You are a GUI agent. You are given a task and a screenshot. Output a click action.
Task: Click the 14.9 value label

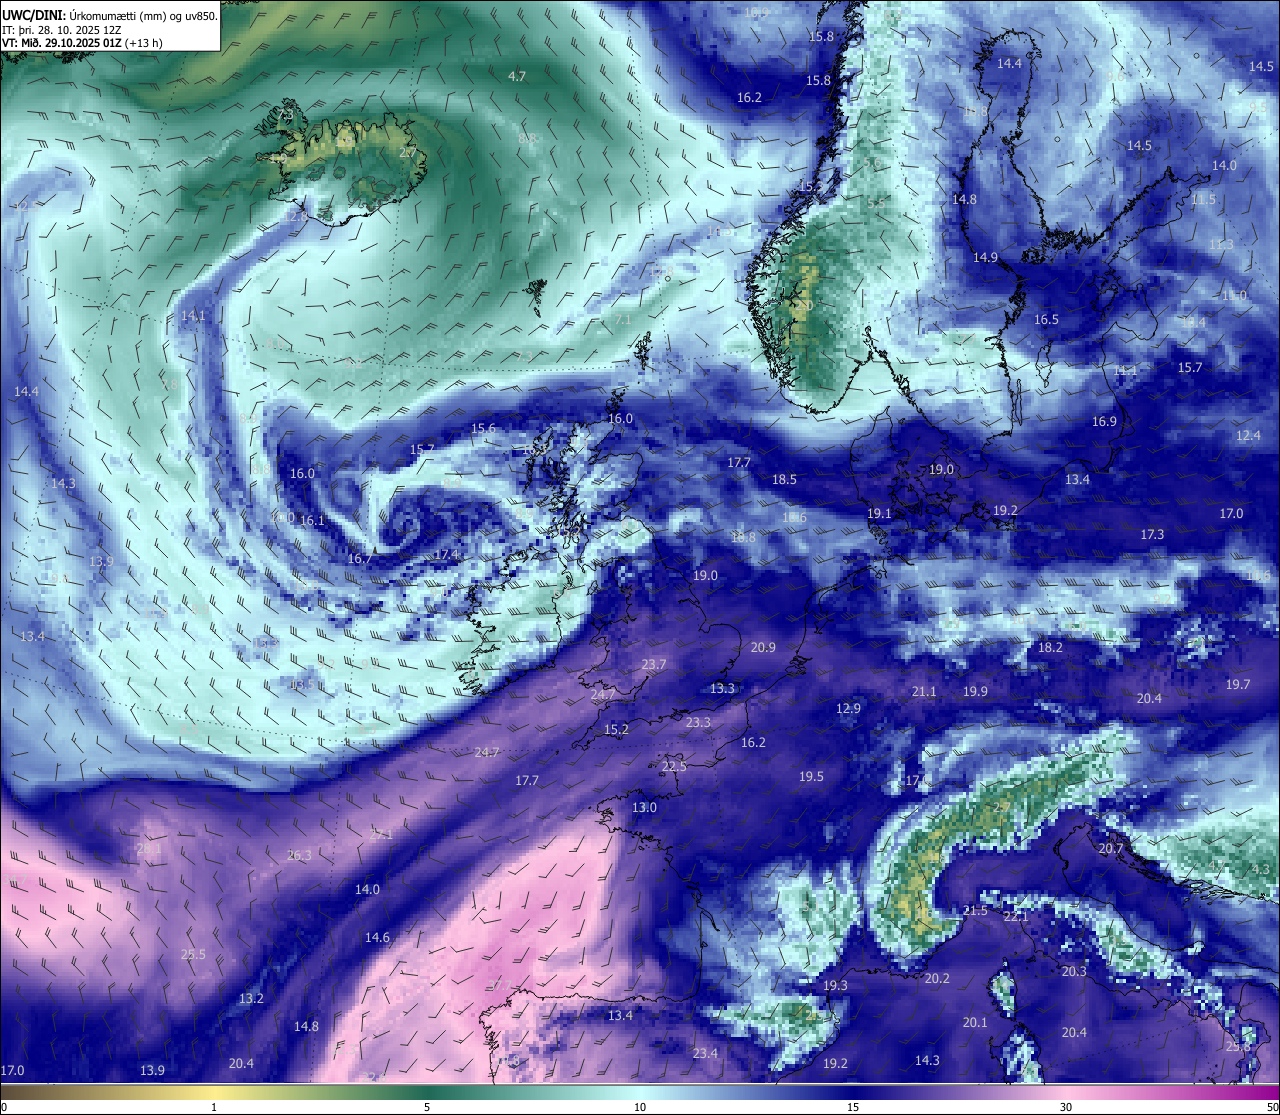point(985,258)
